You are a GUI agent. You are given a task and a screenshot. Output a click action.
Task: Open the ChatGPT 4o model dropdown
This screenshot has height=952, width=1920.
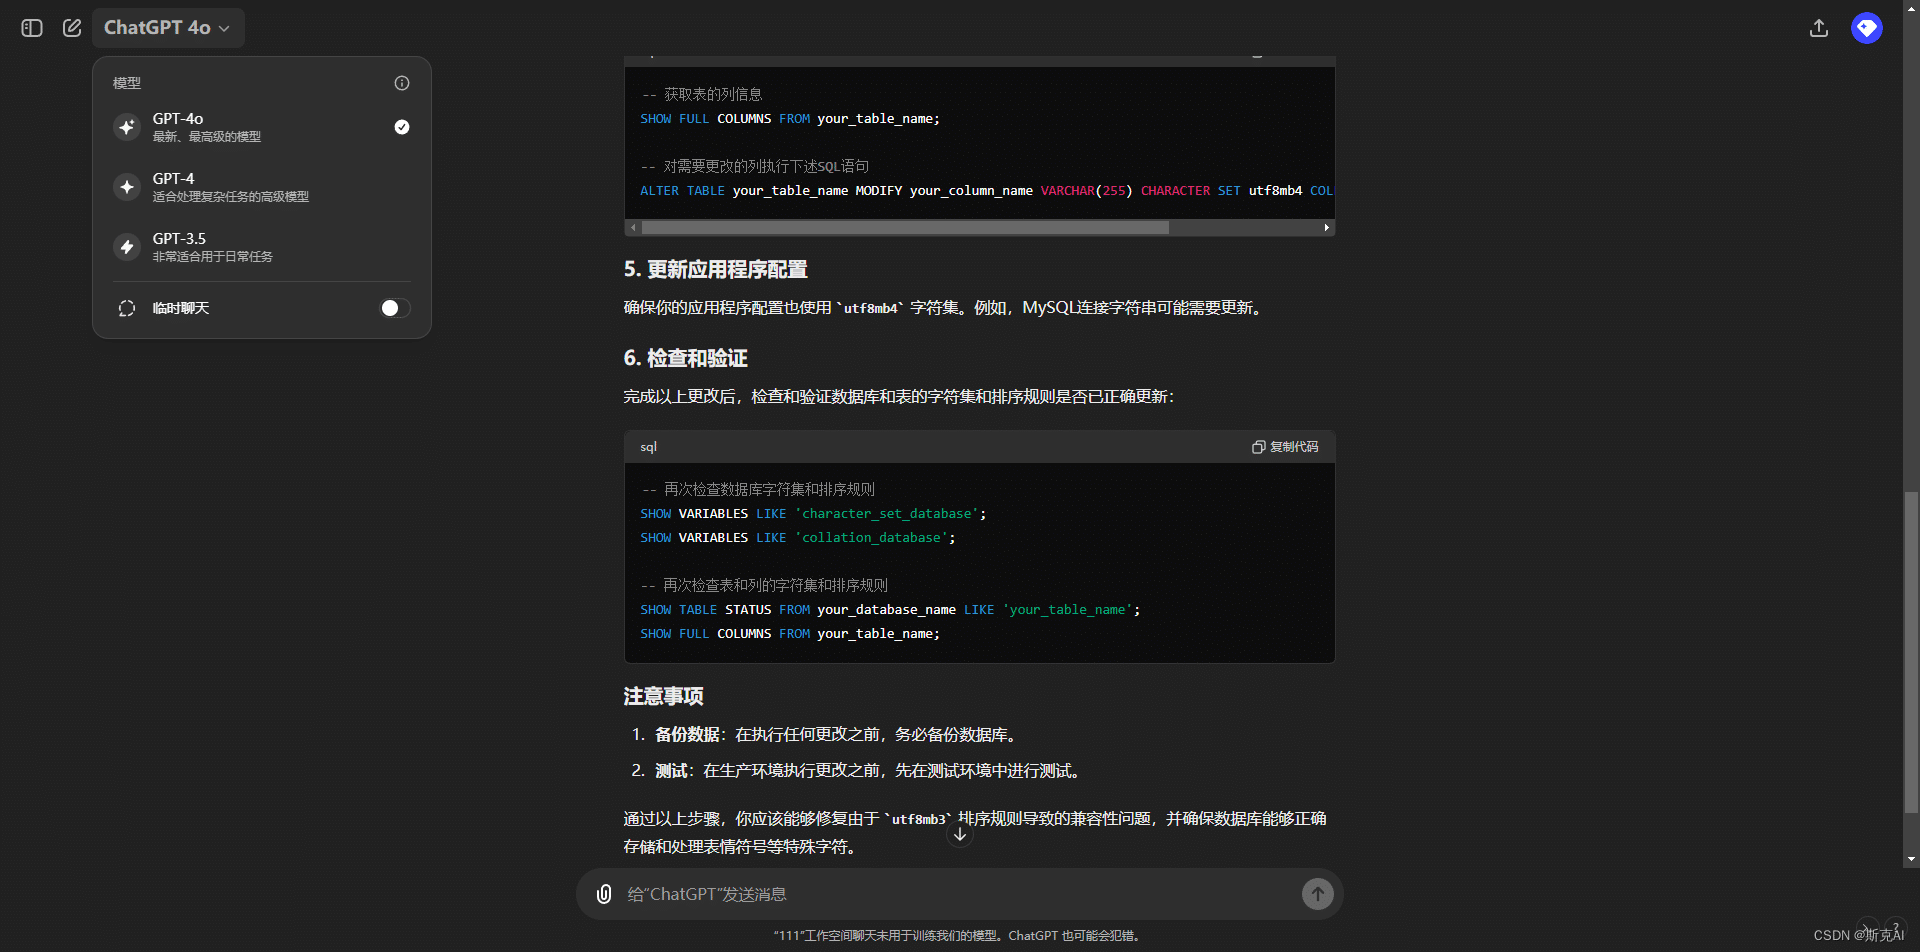tap(168, 28)
